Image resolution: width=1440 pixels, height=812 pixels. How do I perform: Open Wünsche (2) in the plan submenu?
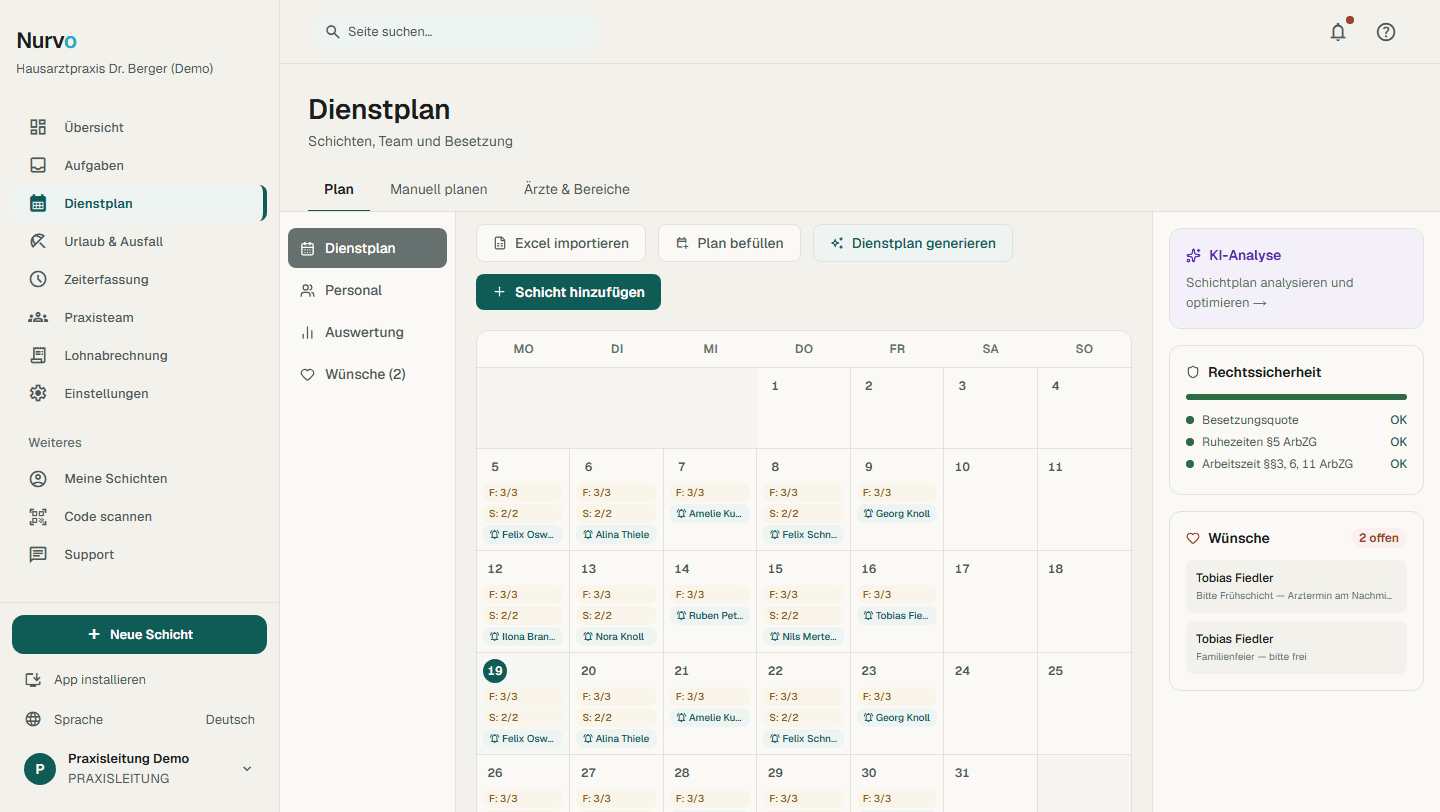[367, 374]
